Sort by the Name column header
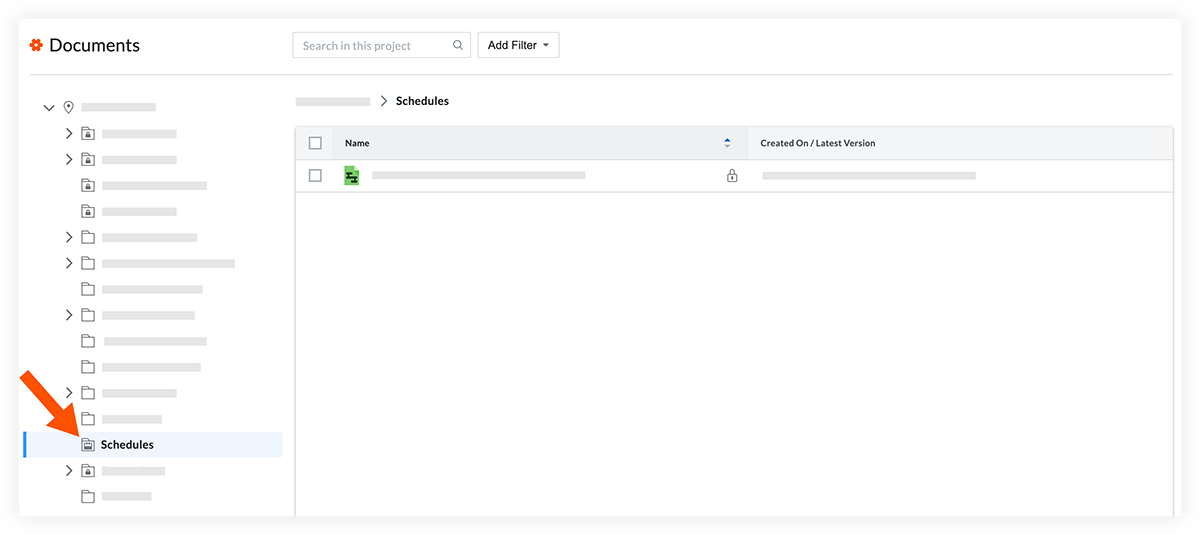This screenshot has width=1200, height=535. coord(357,143)
